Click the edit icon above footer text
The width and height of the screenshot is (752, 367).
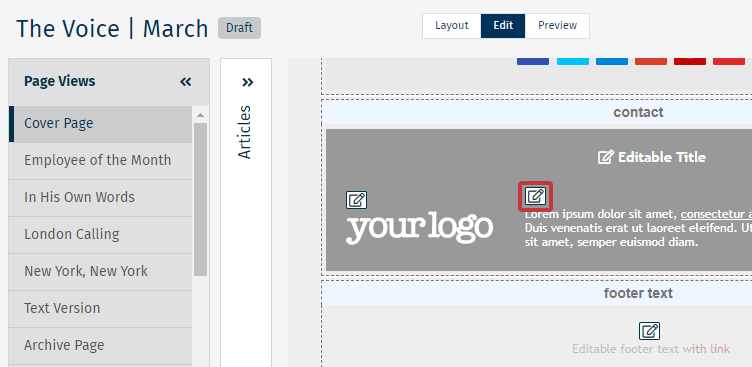tap(649, 331)
